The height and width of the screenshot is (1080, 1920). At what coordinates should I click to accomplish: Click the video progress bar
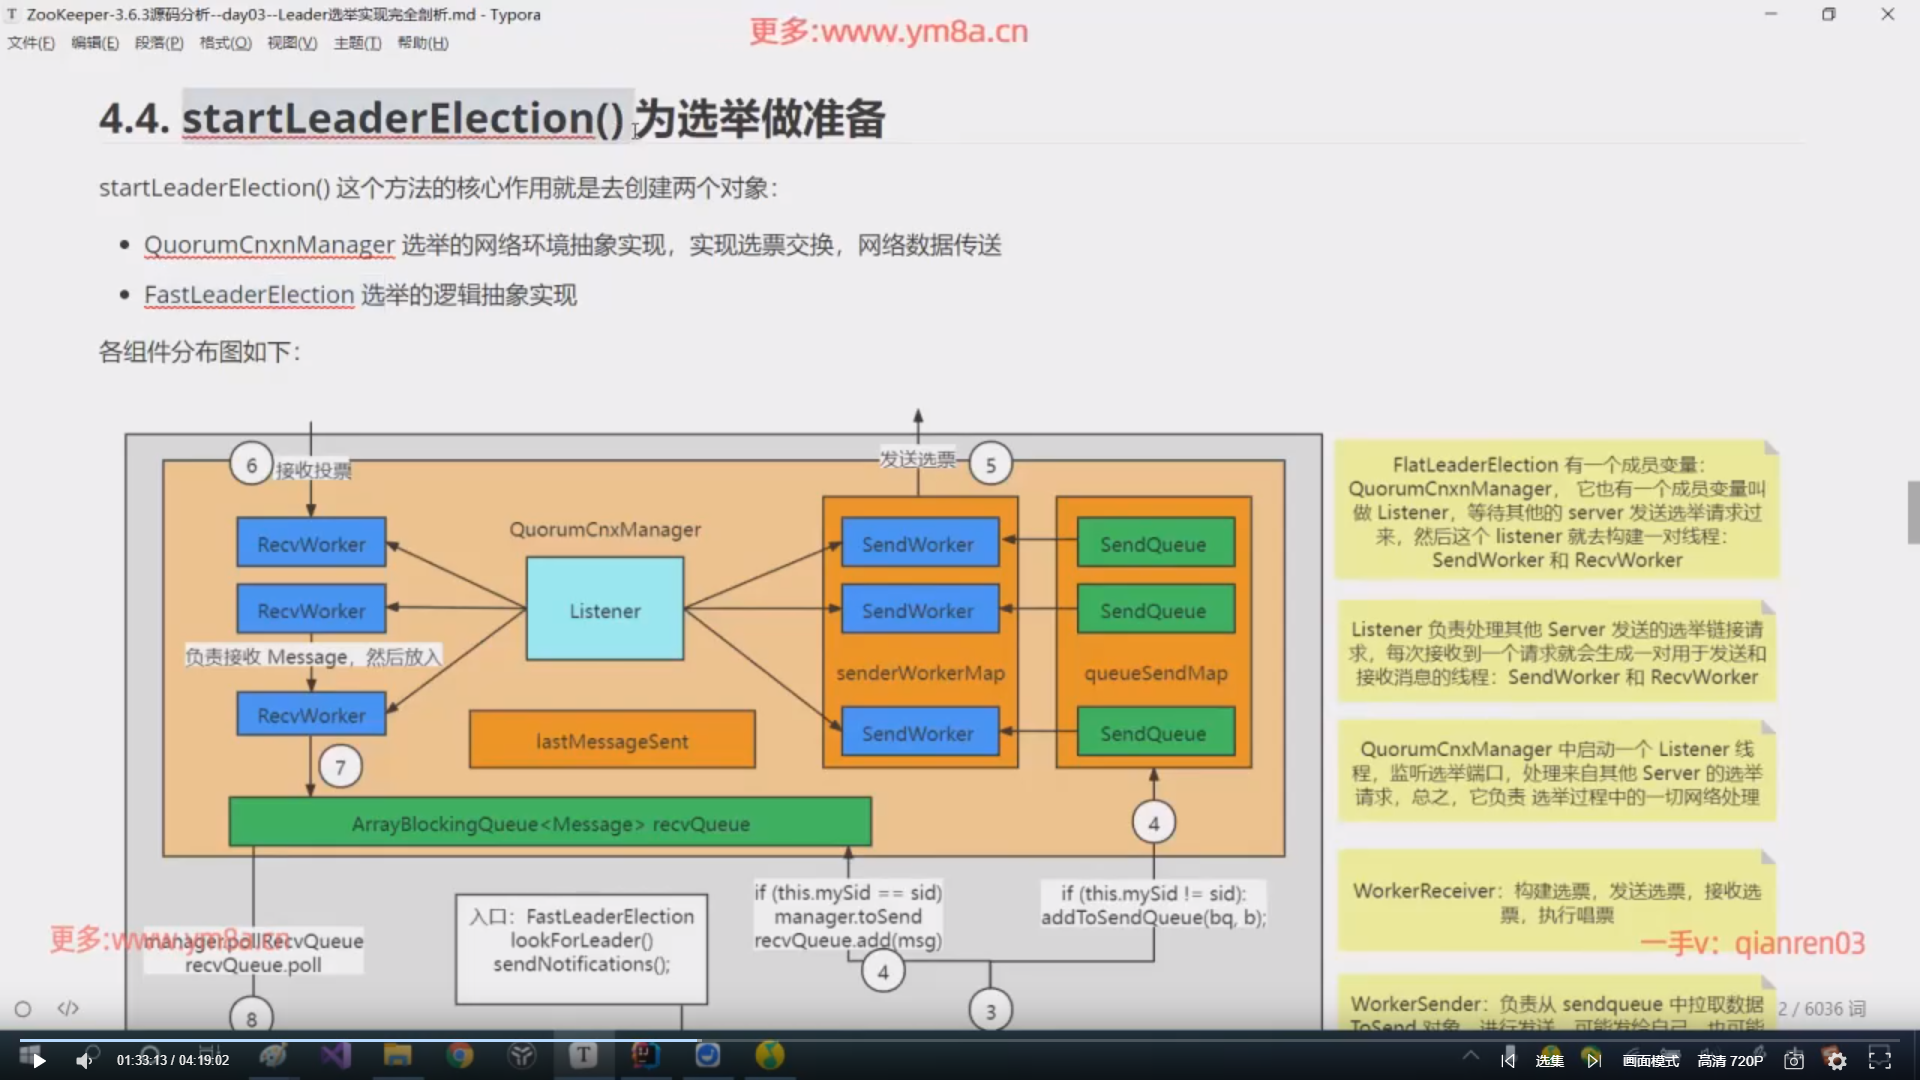960,1040
